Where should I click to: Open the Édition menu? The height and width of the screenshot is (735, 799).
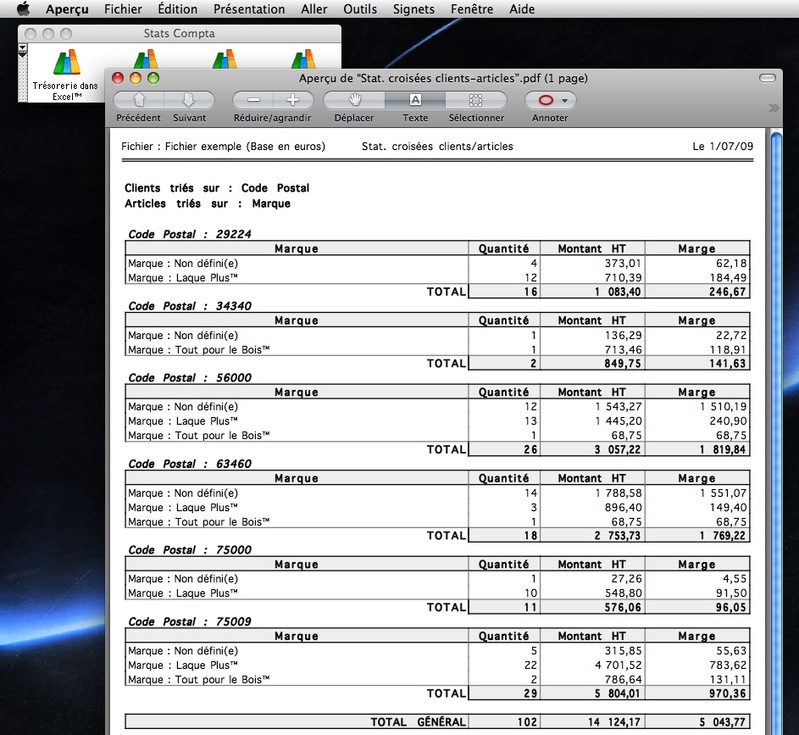pyautogui.click(x=177, y=9)
